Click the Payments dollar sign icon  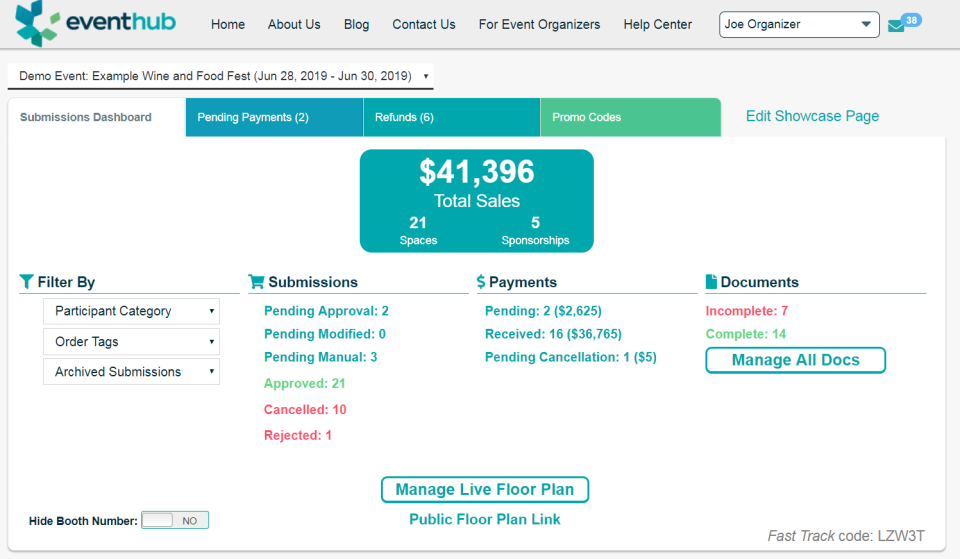pos(481,282)
